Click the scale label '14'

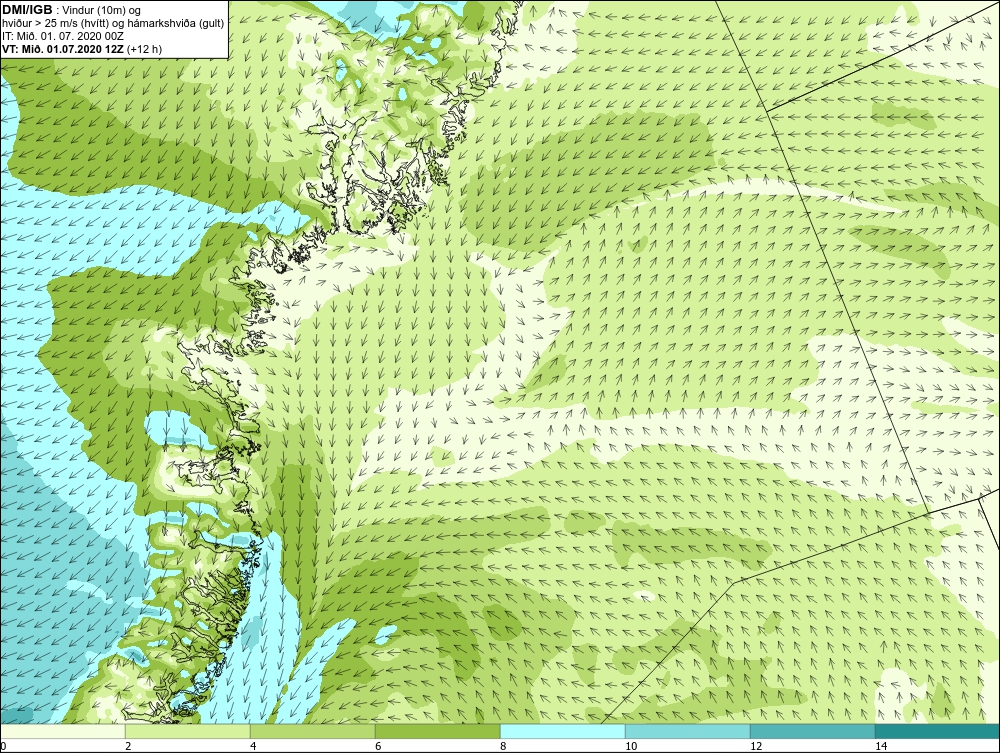[x=881, y=746]
